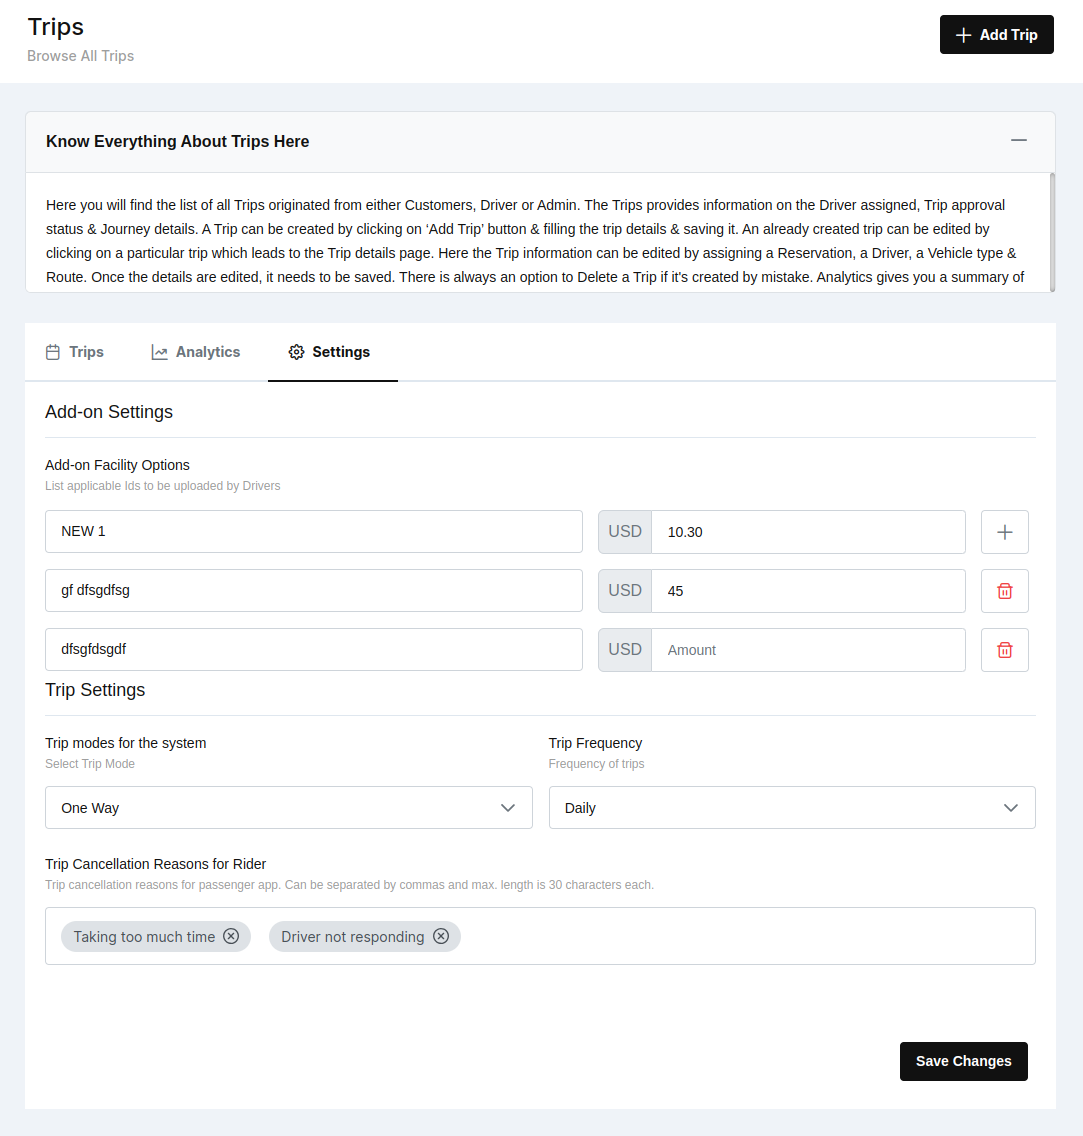The image size is (1083, 1136).
Task: Click the info panel scrollbar
Action: coord(1052,232)
